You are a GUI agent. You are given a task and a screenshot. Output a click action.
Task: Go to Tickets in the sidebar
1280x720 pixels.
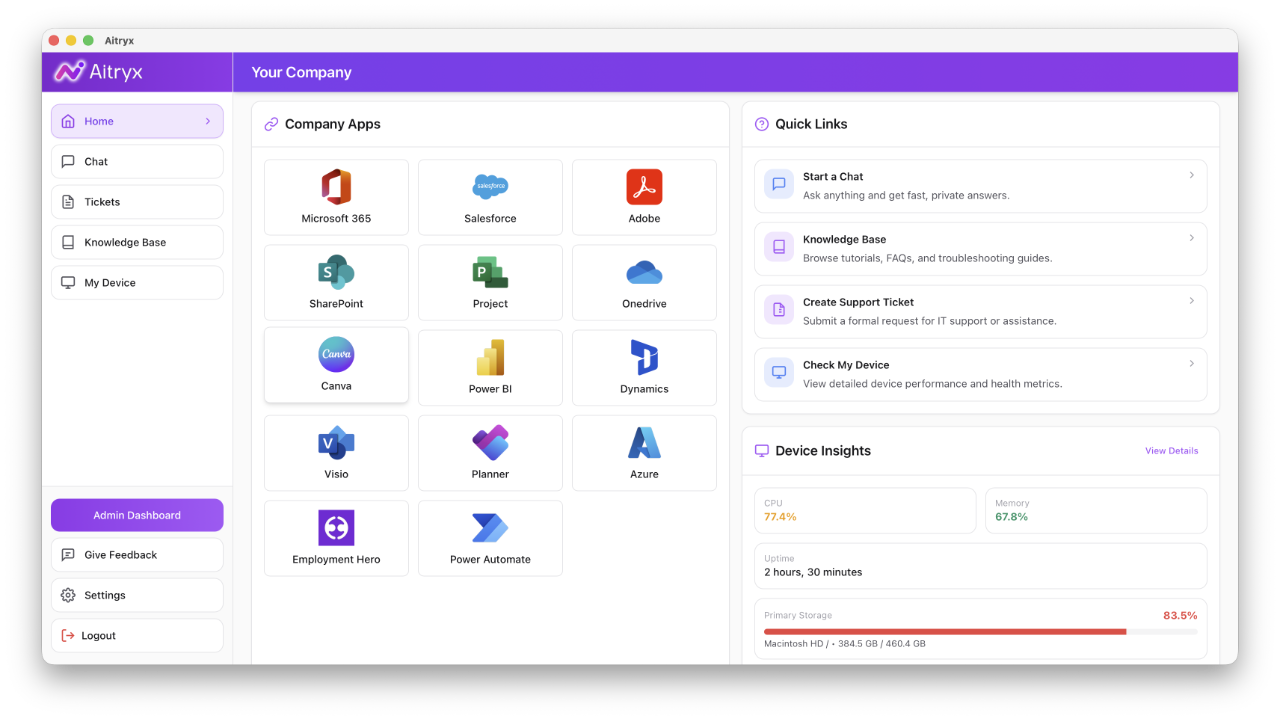tap(137, 202)
